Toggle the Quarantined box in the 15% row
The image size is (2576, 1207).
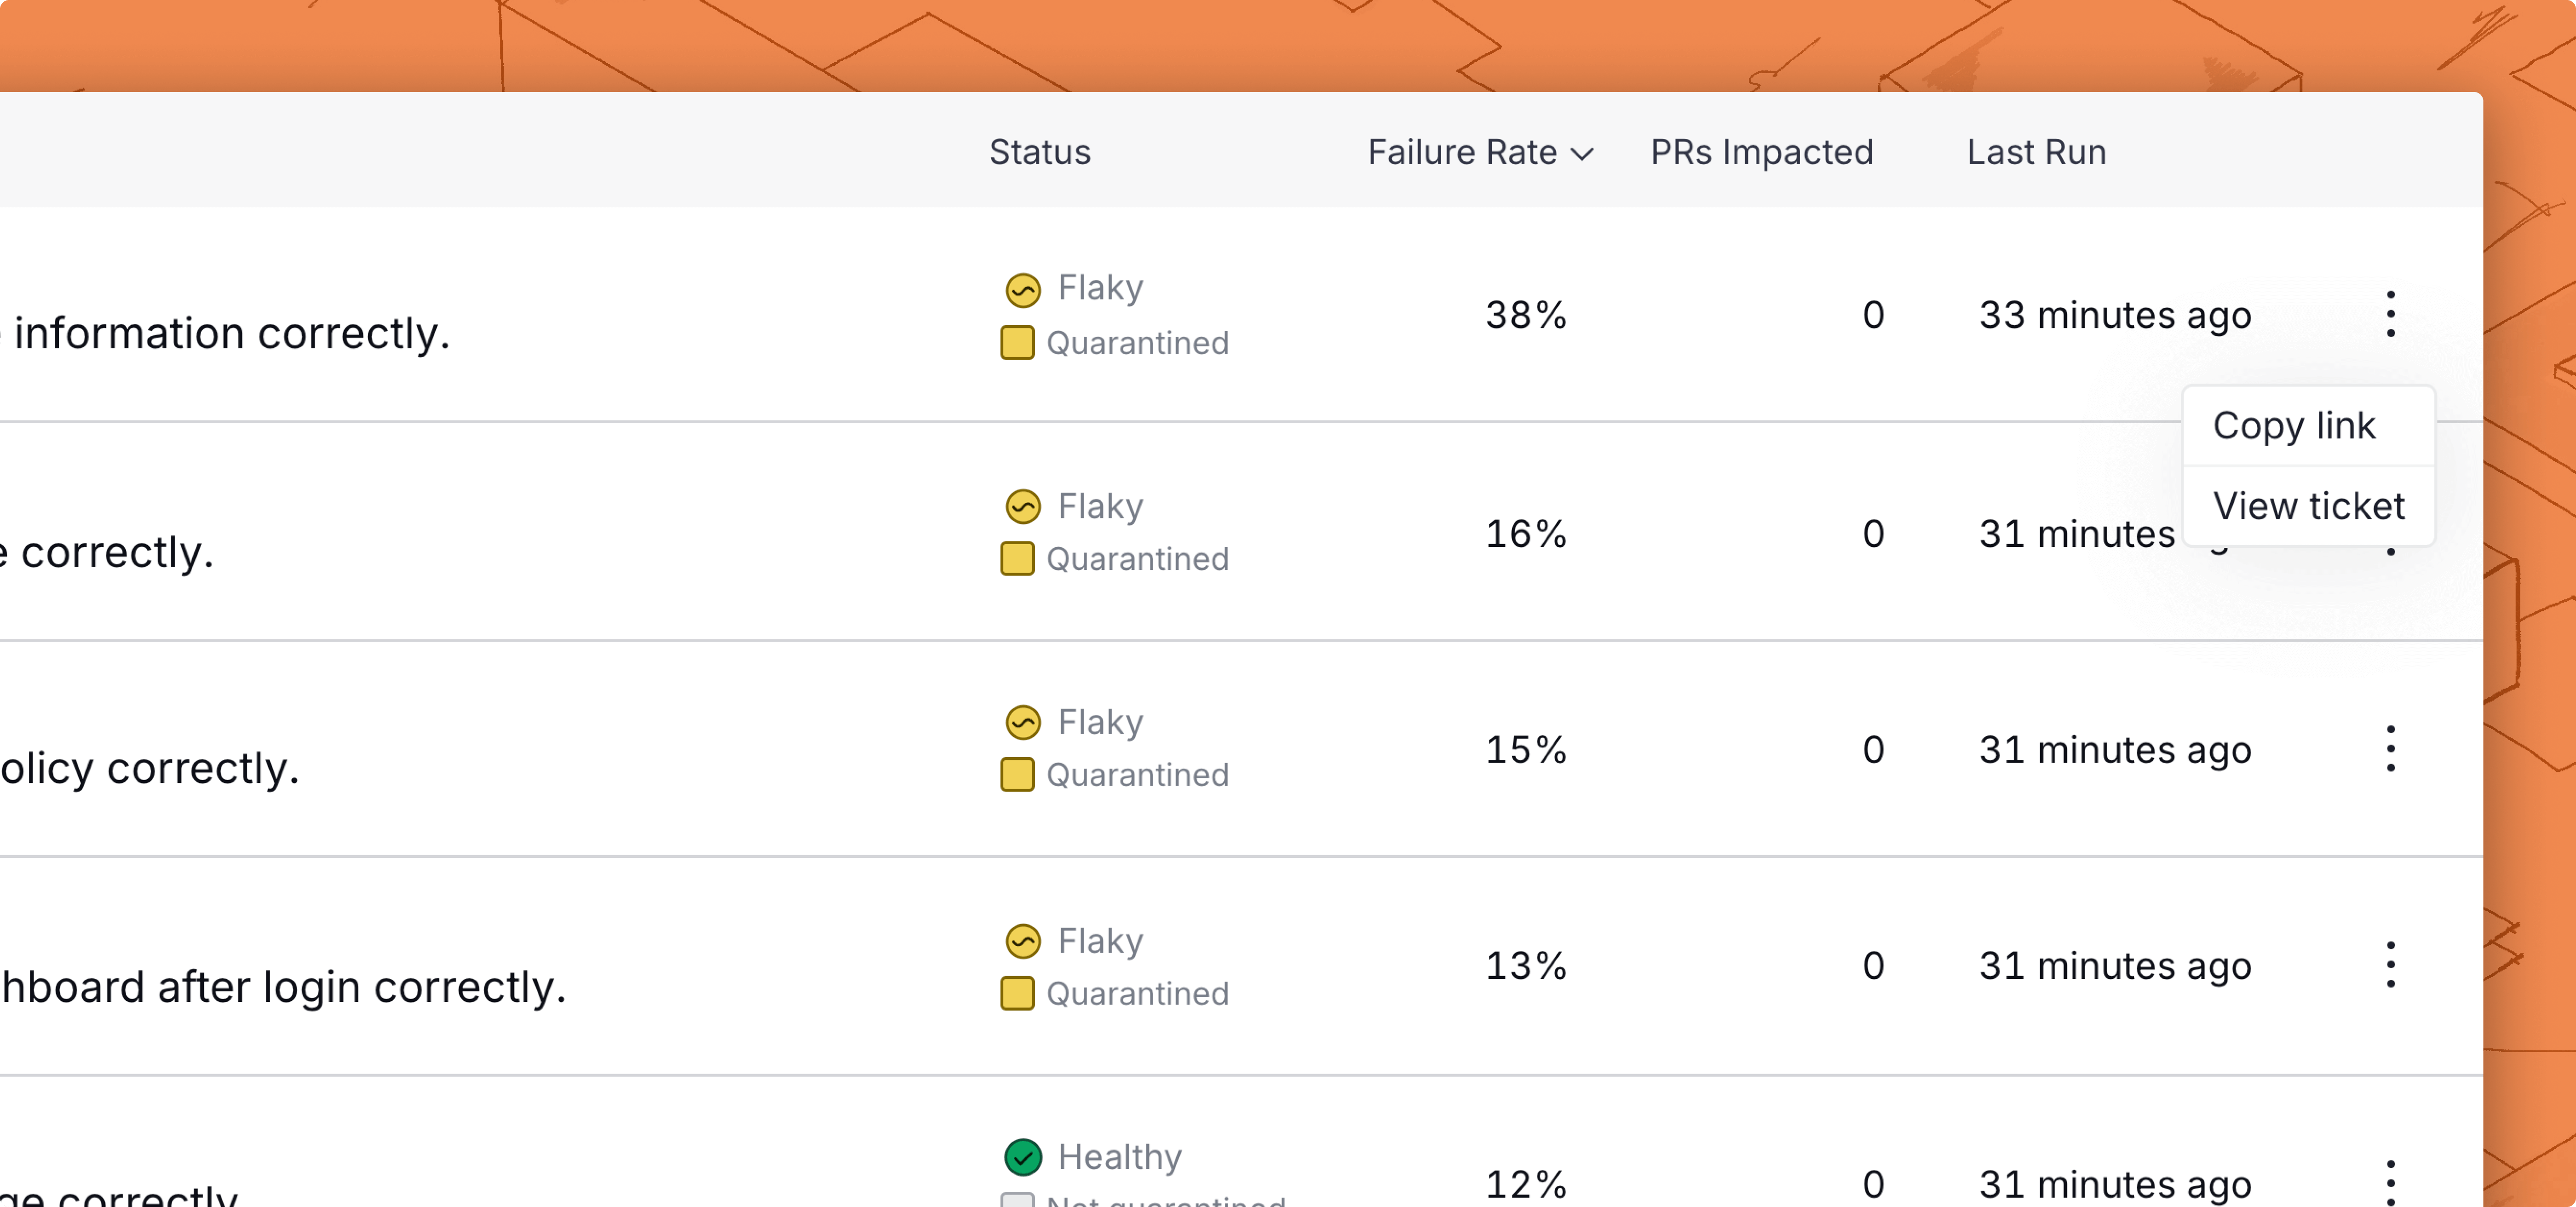click(1017, 775)
